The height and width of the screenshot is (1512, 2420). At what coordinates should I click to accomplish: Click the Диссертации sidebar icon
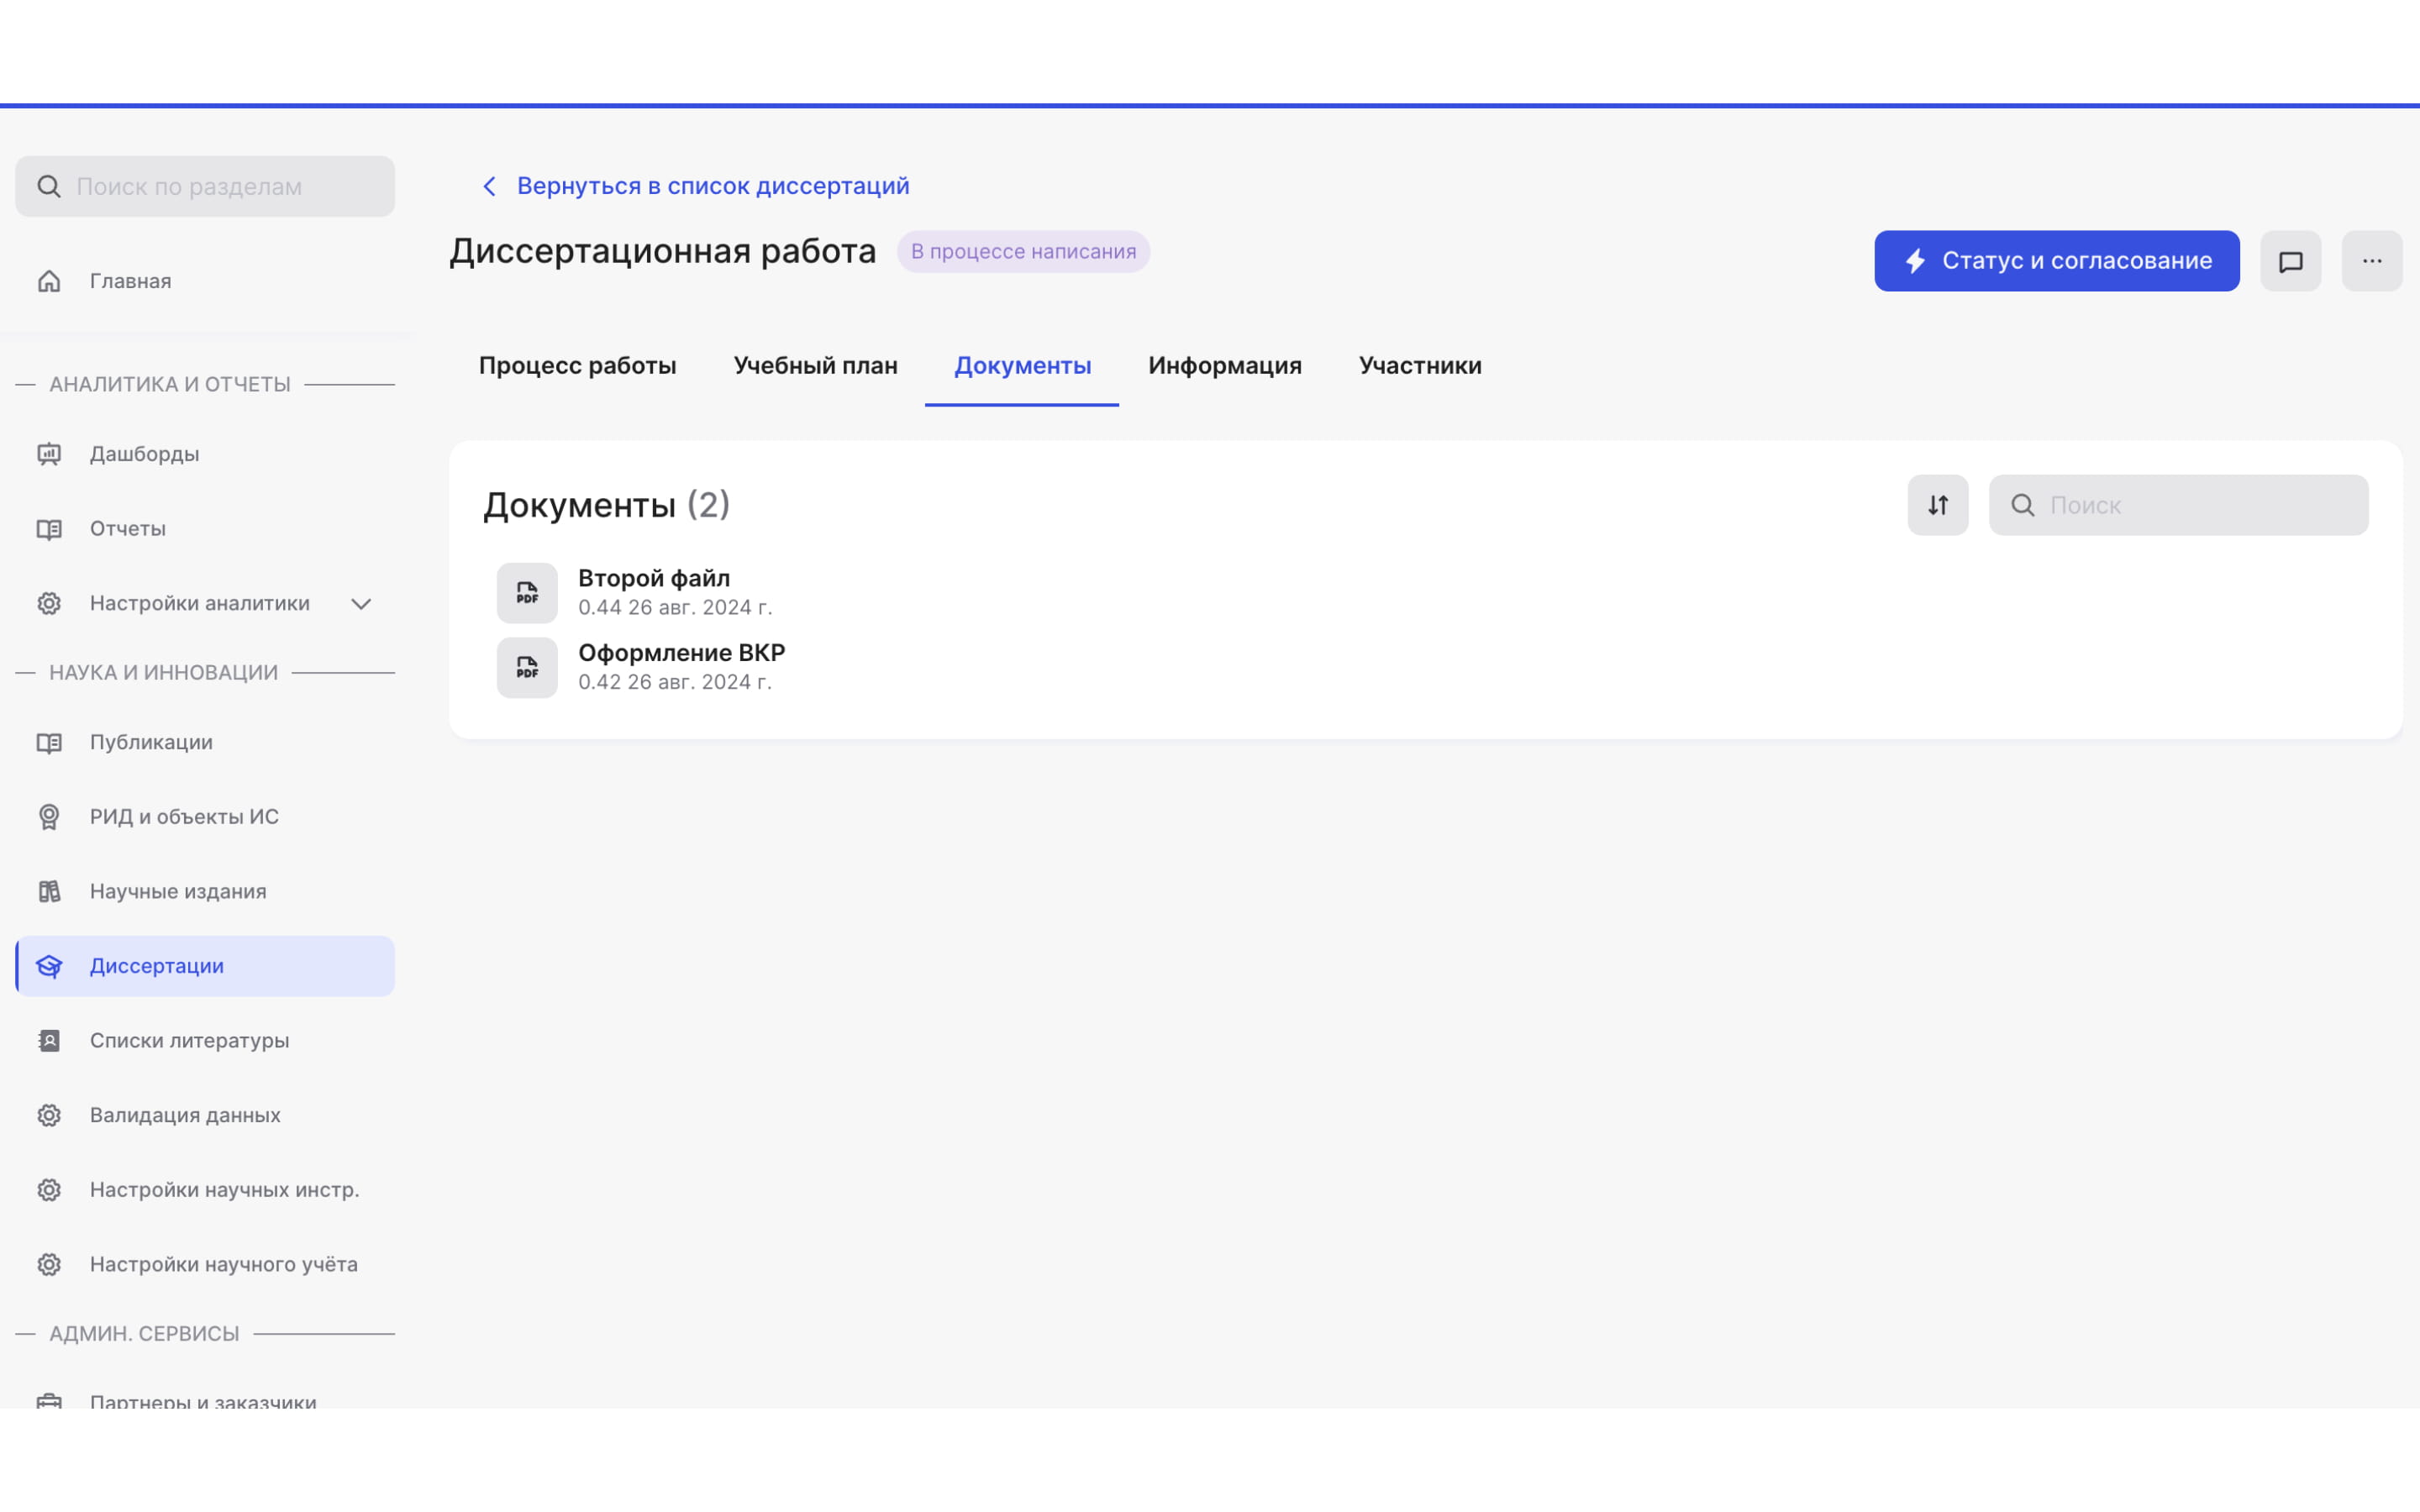coord(49,965)
